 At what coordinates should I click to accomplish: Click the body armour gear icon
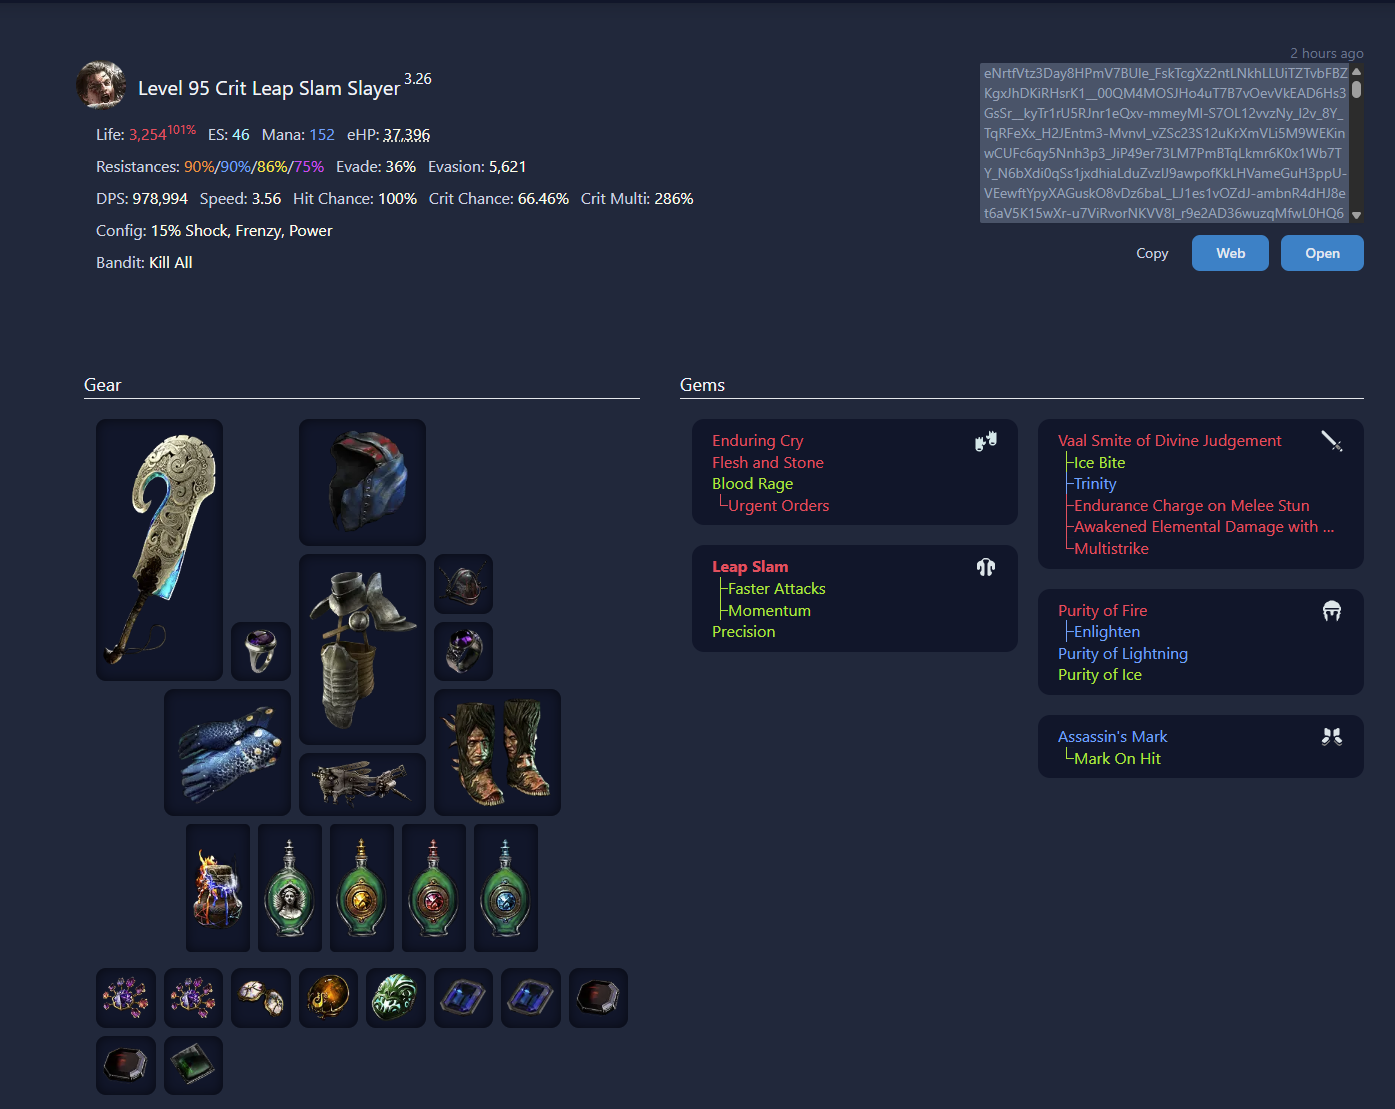point(362,649)
